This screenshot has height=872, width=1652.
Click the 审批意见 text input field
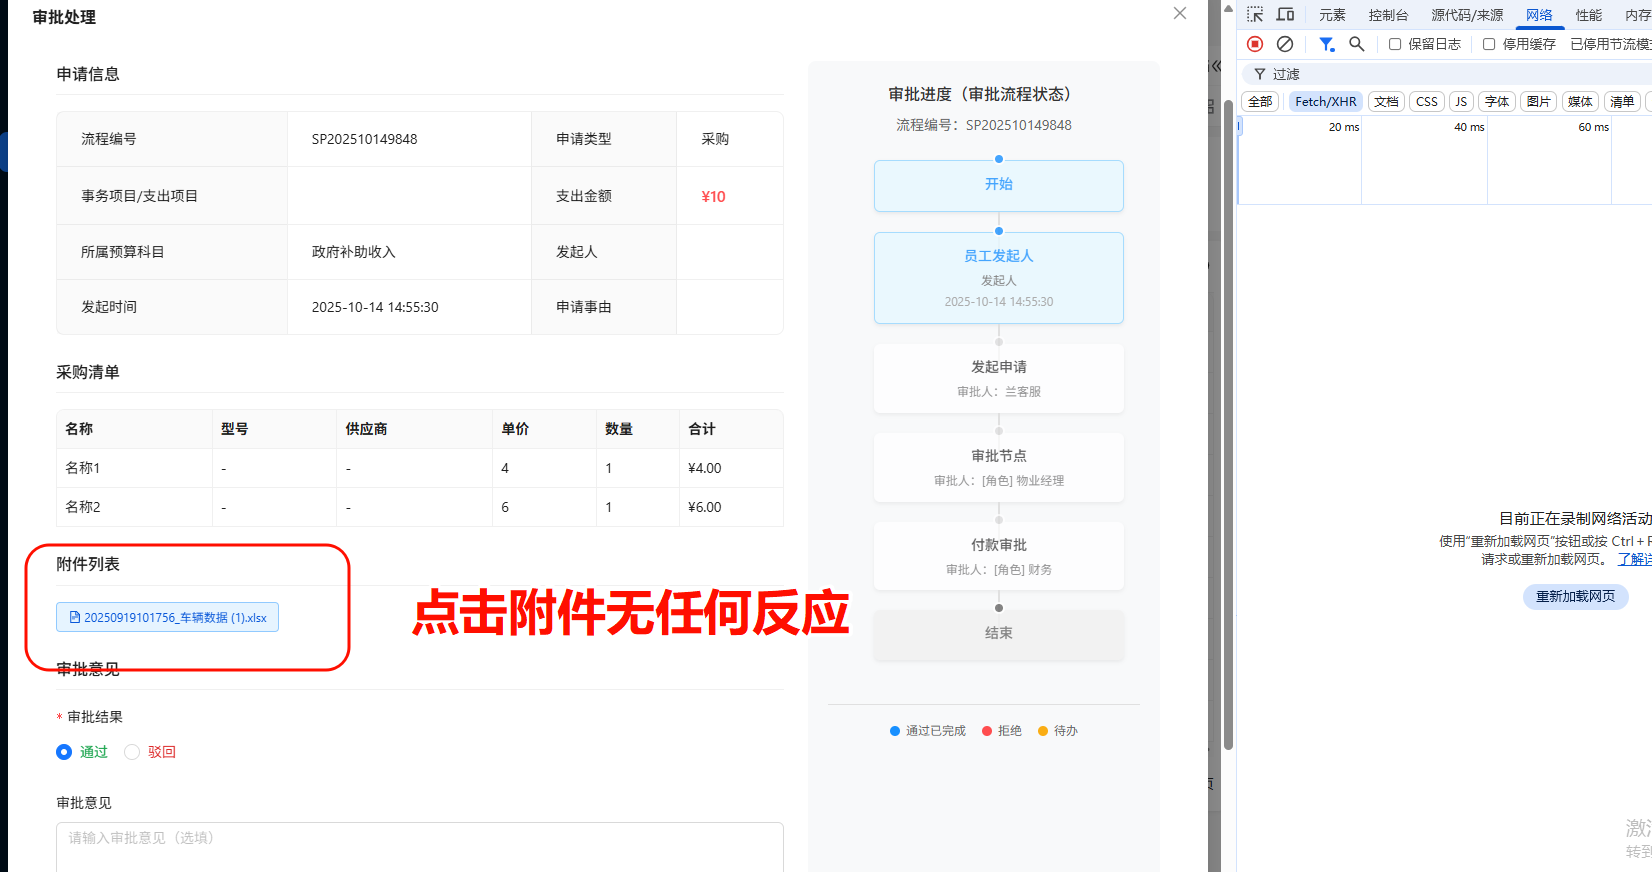tap(419, 846)
